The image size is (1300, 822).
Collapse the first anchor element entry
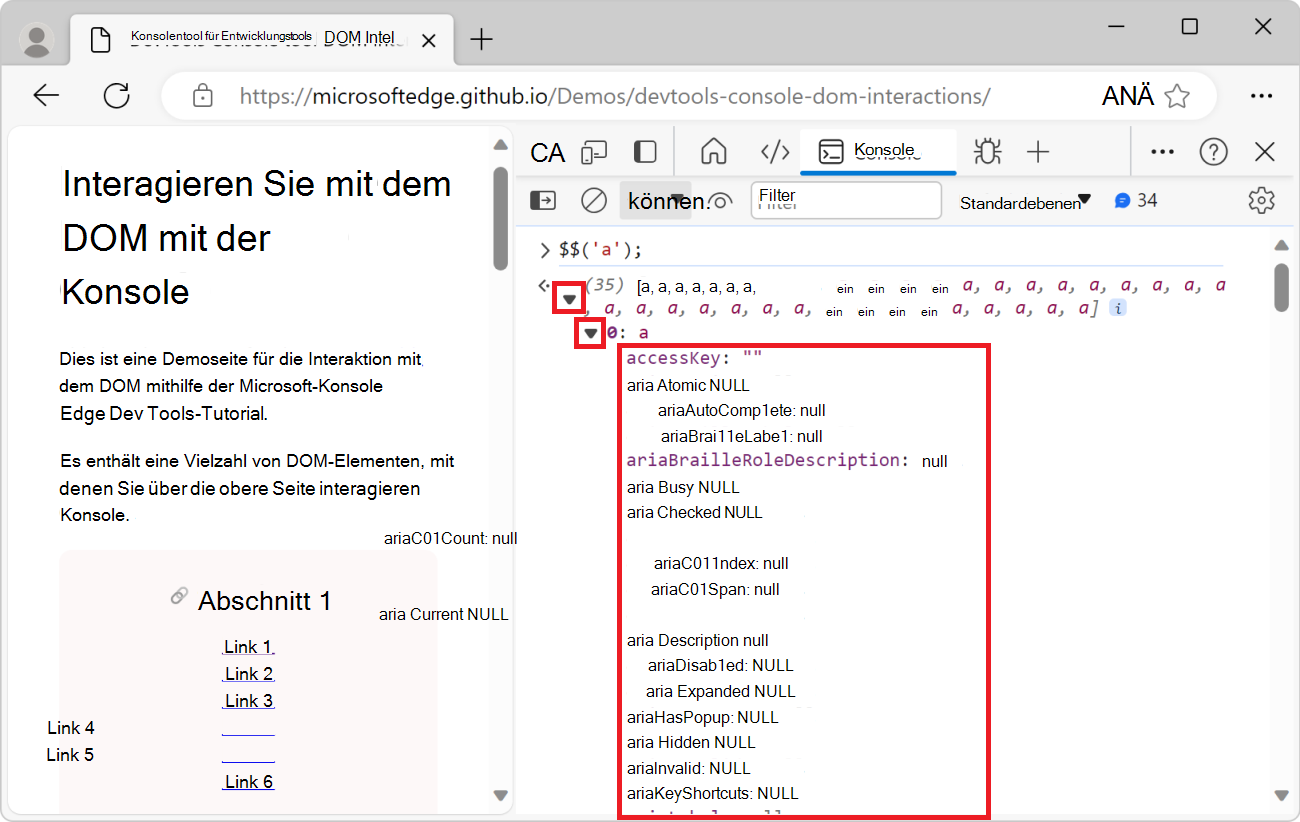coord(592,332)
